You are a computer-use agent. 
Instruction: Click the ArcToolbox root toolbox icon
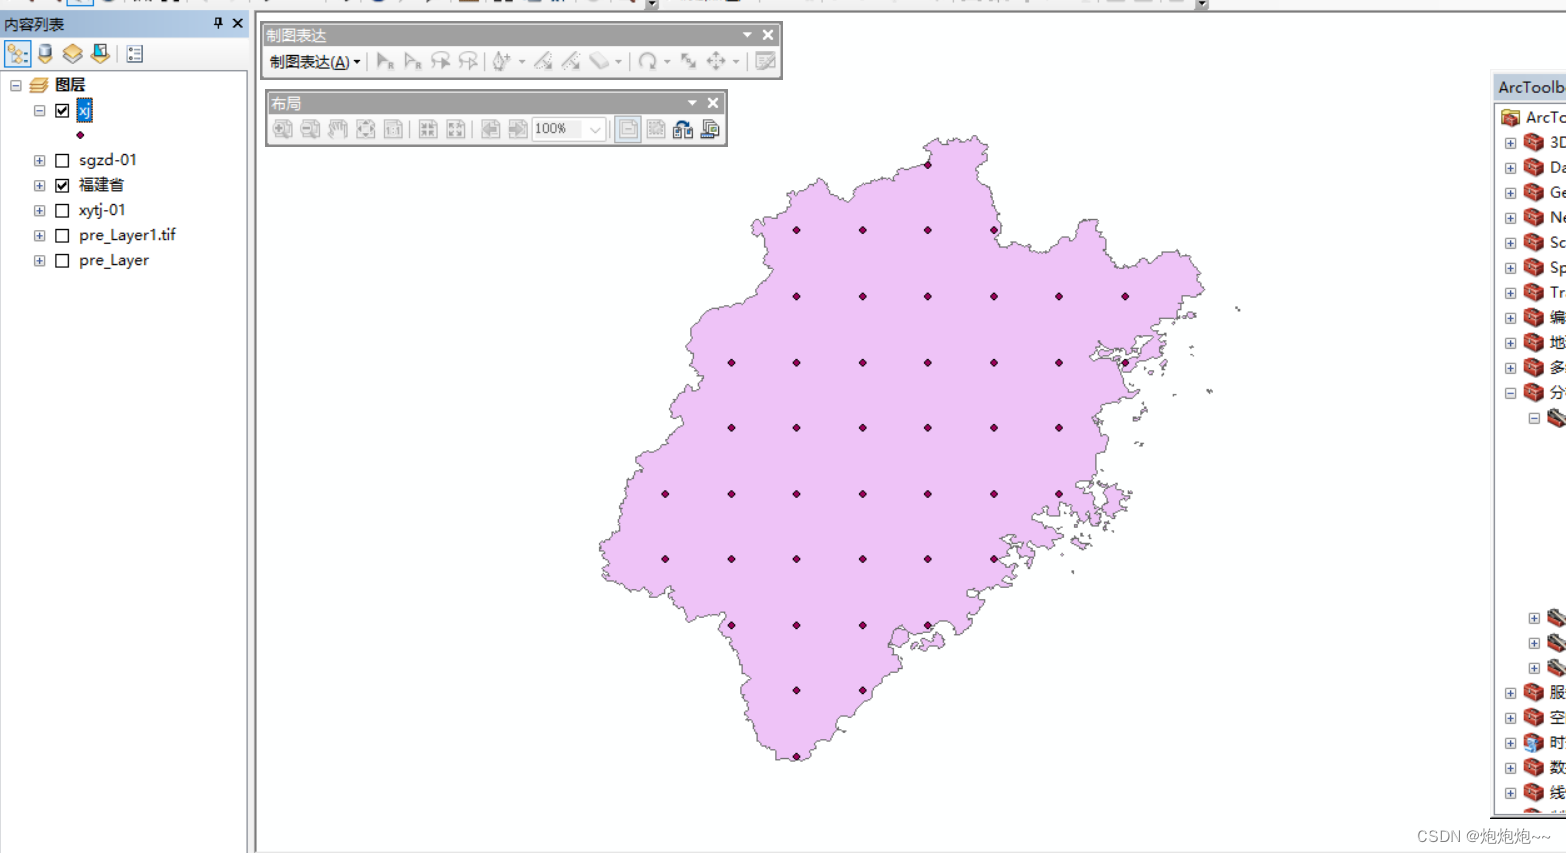click(x=1511, y=118)
